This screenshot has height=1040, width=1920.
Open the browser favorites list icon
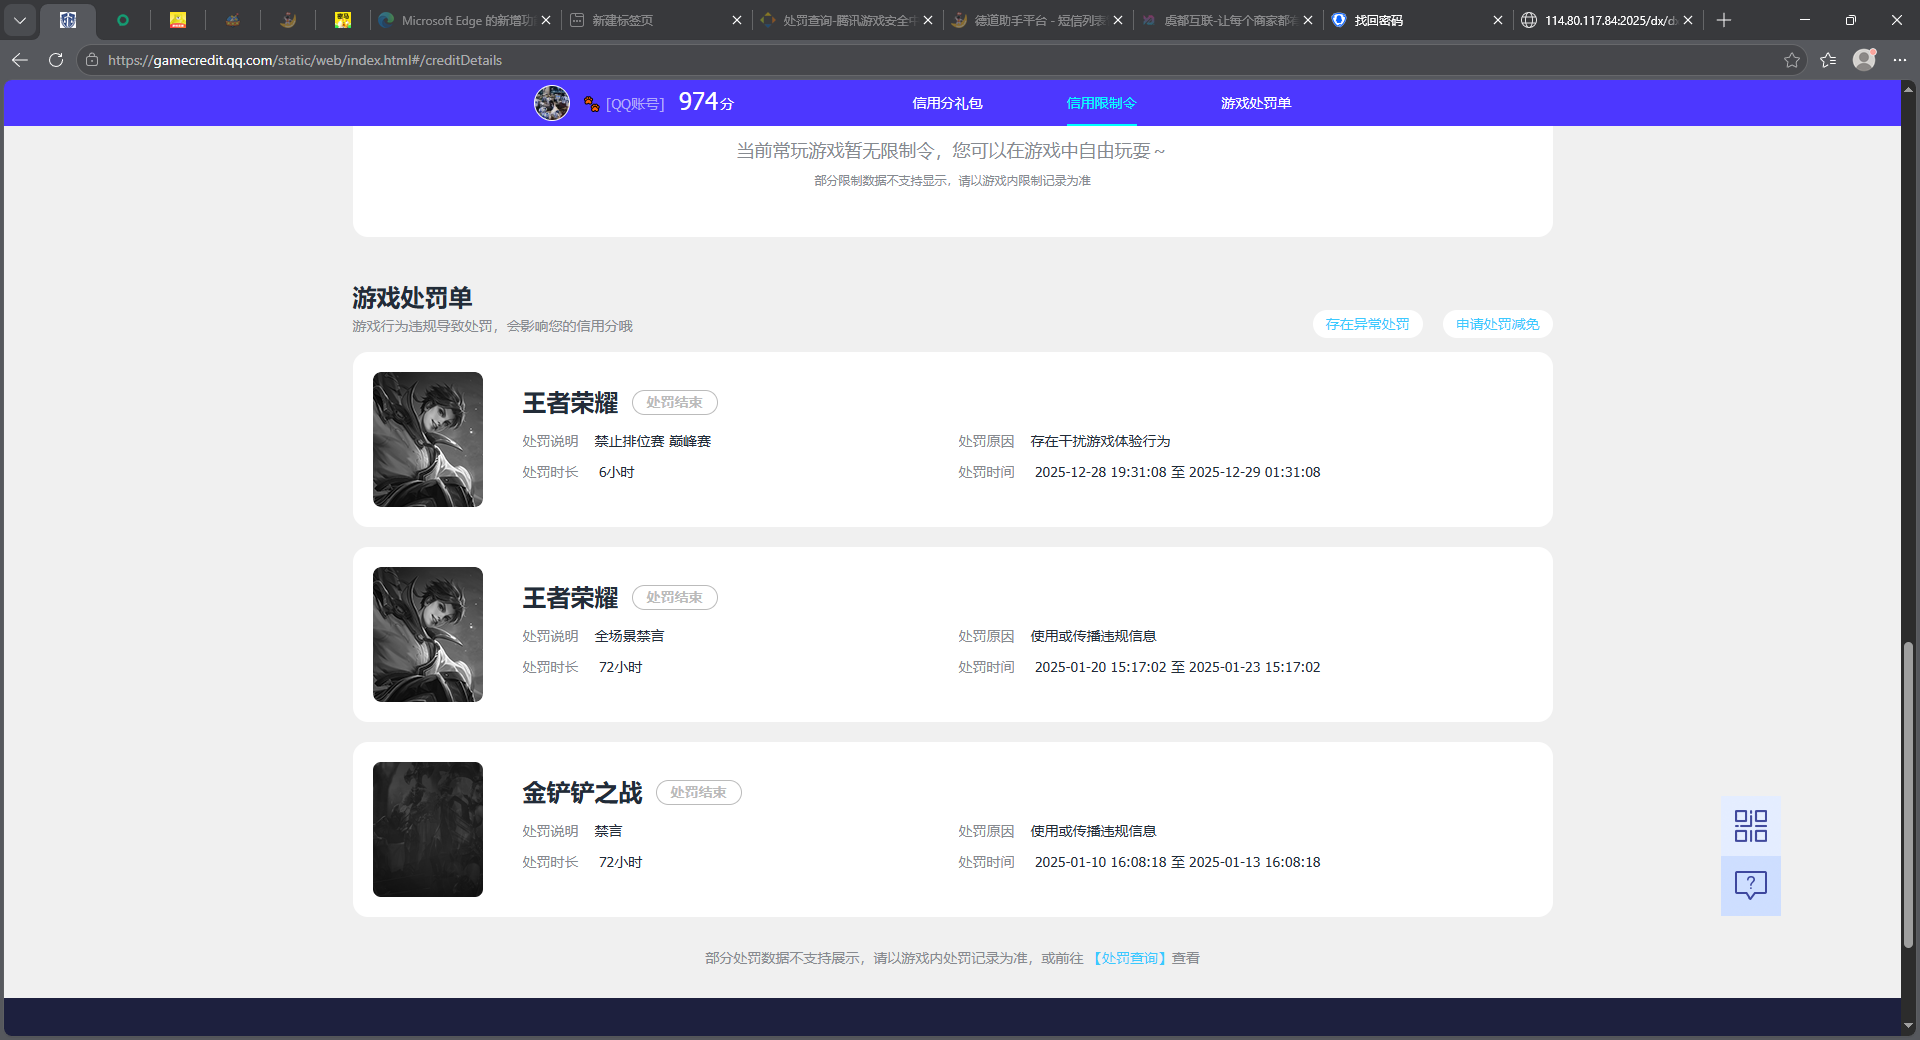point(1828,60)
